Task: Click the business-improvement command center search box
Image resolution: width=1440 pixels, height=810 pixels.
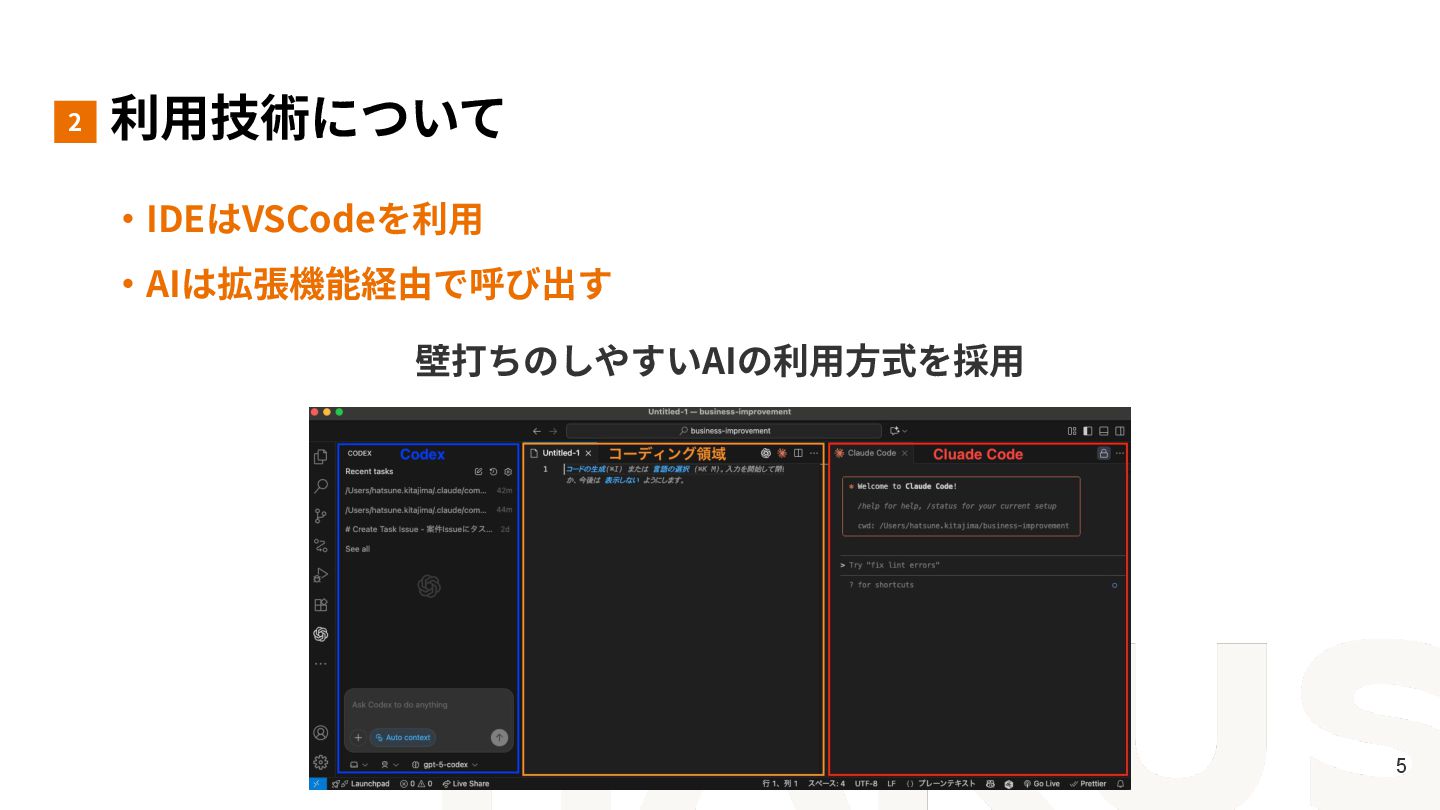Action: pos(724,431)
